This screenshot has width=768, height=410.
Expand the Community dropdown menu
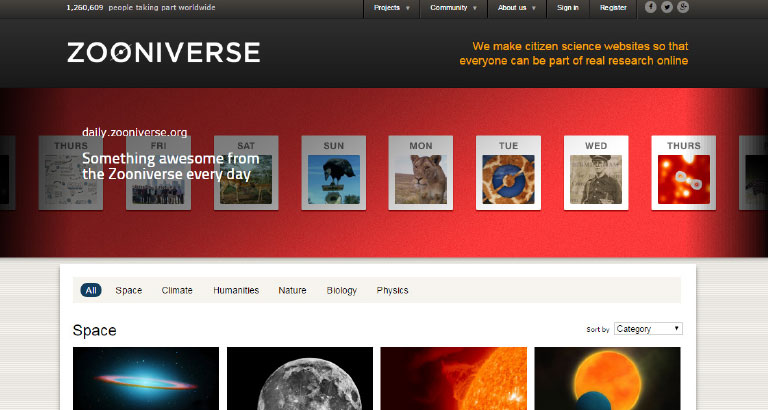pyautogui.click(x=454, y=8)
